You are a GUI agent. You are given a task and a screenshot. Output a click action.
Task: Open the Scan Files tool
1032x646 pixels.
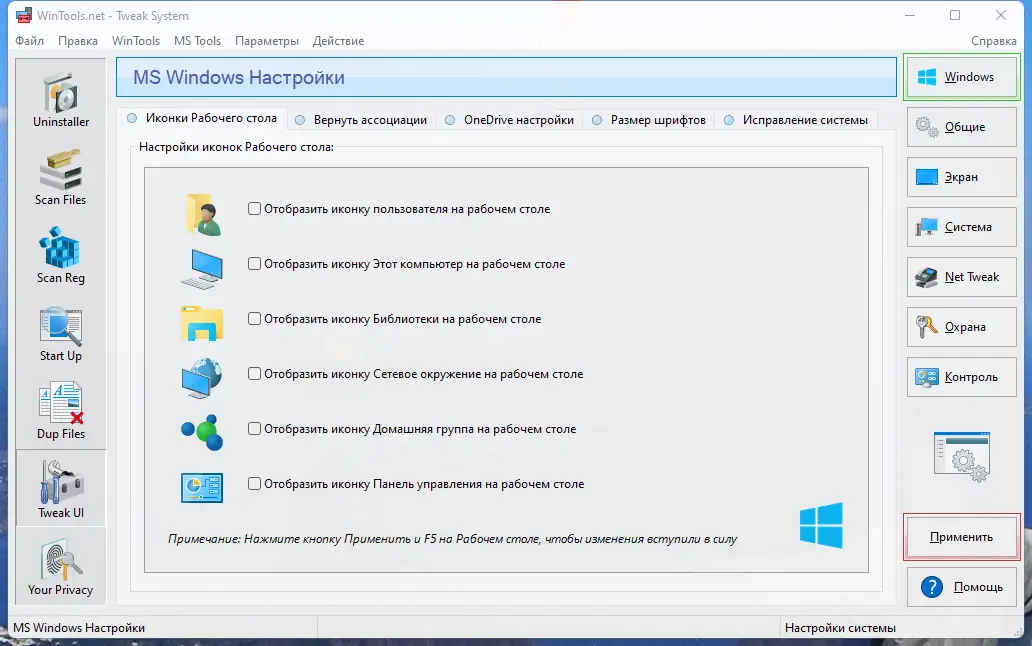(61, 178)
